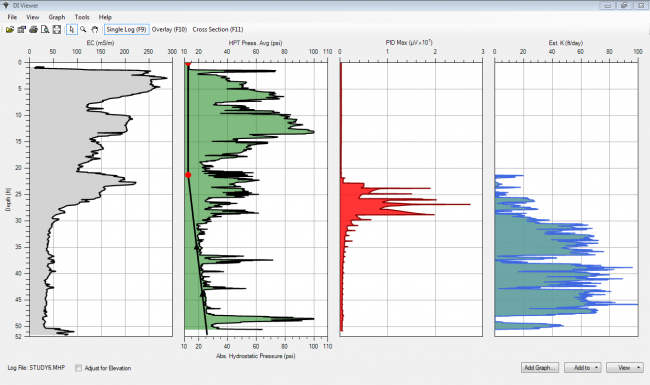Click the PID Max graph title
650x385 pixels.
[409, 42]
